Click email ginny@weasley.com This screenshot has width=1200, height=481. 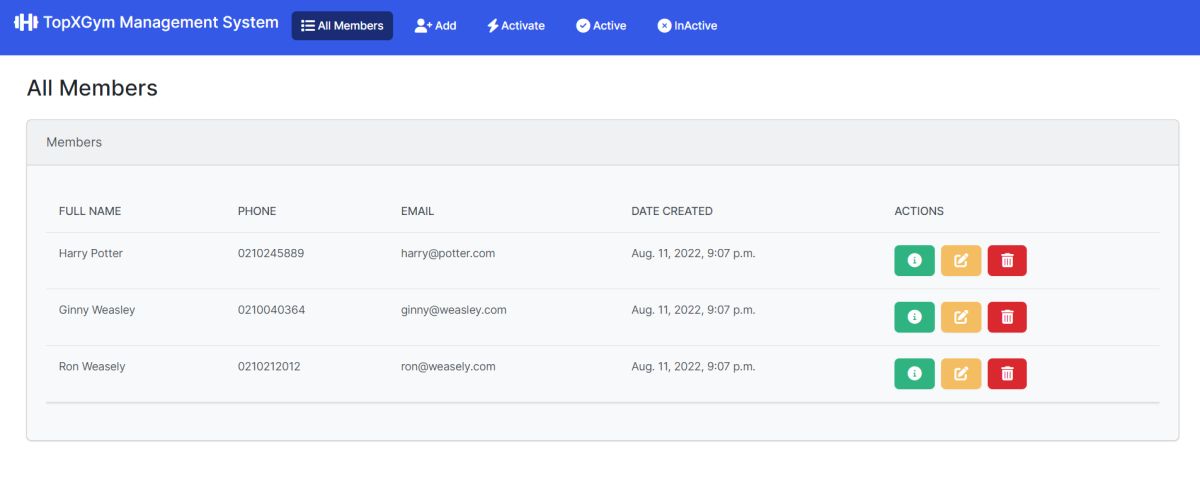tap(454, 310)
